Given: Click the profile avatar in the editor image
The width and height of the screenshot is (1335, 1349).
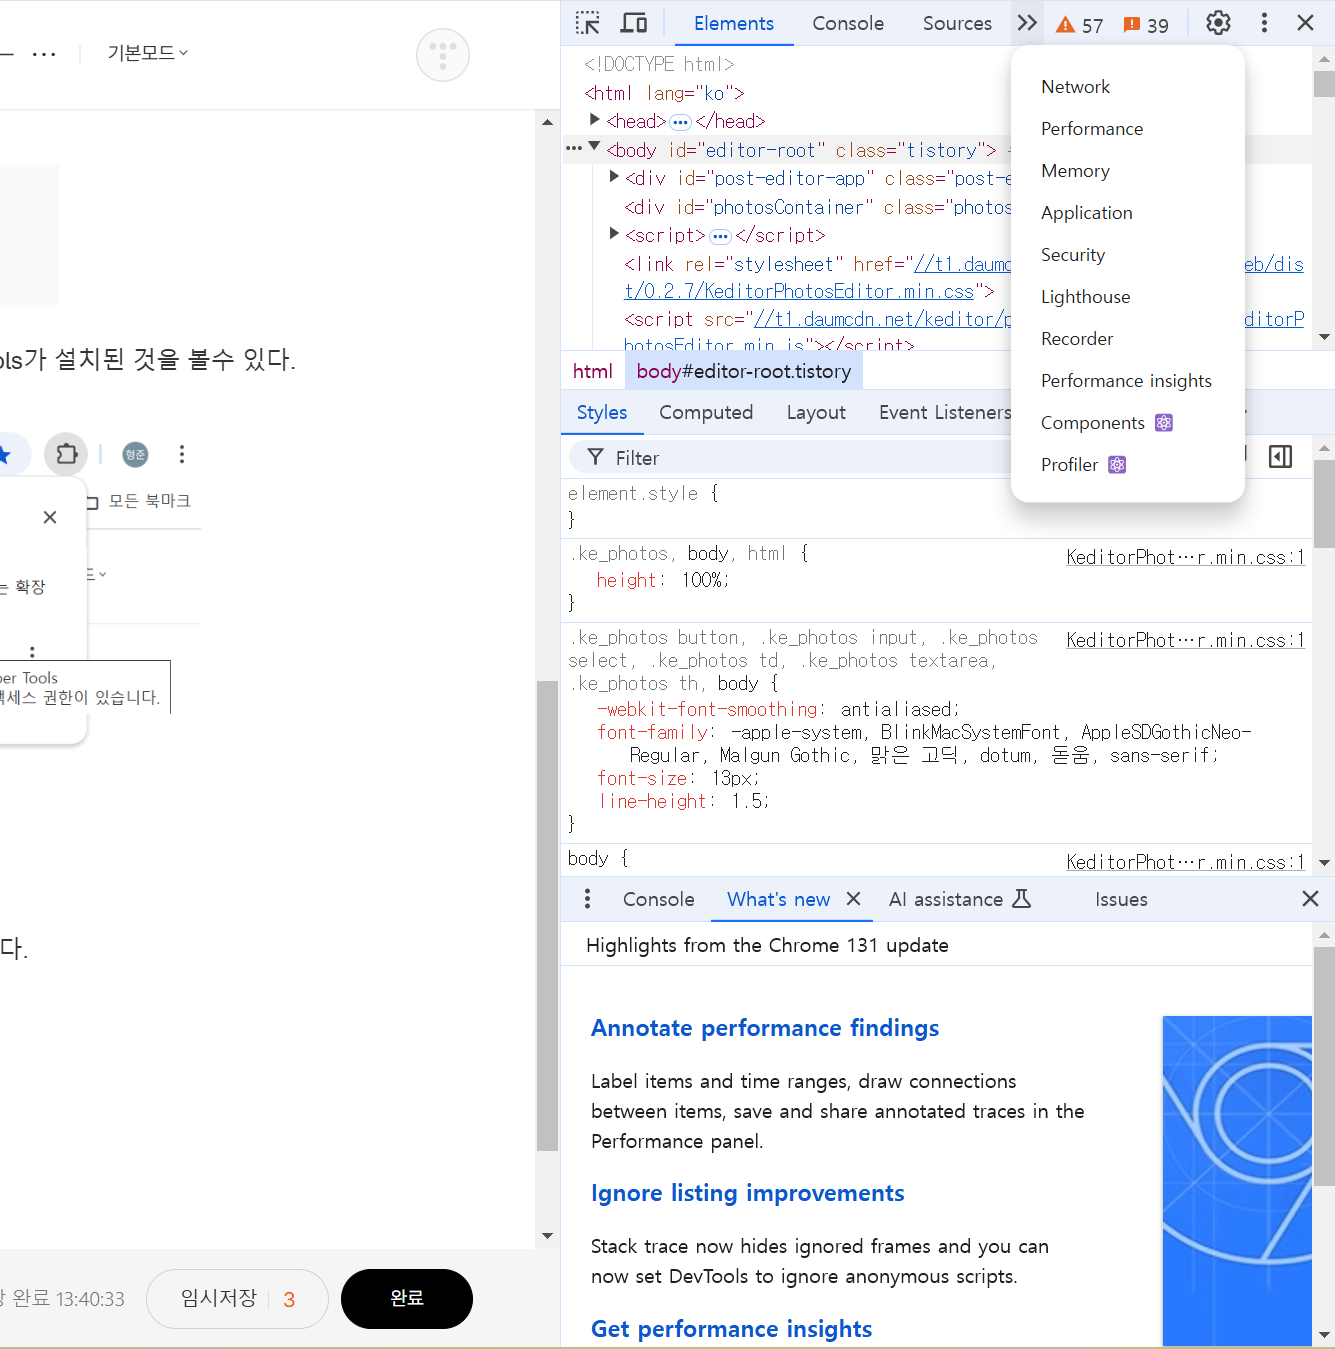Looking at the screenshot, I should click(x=135, y=455).
